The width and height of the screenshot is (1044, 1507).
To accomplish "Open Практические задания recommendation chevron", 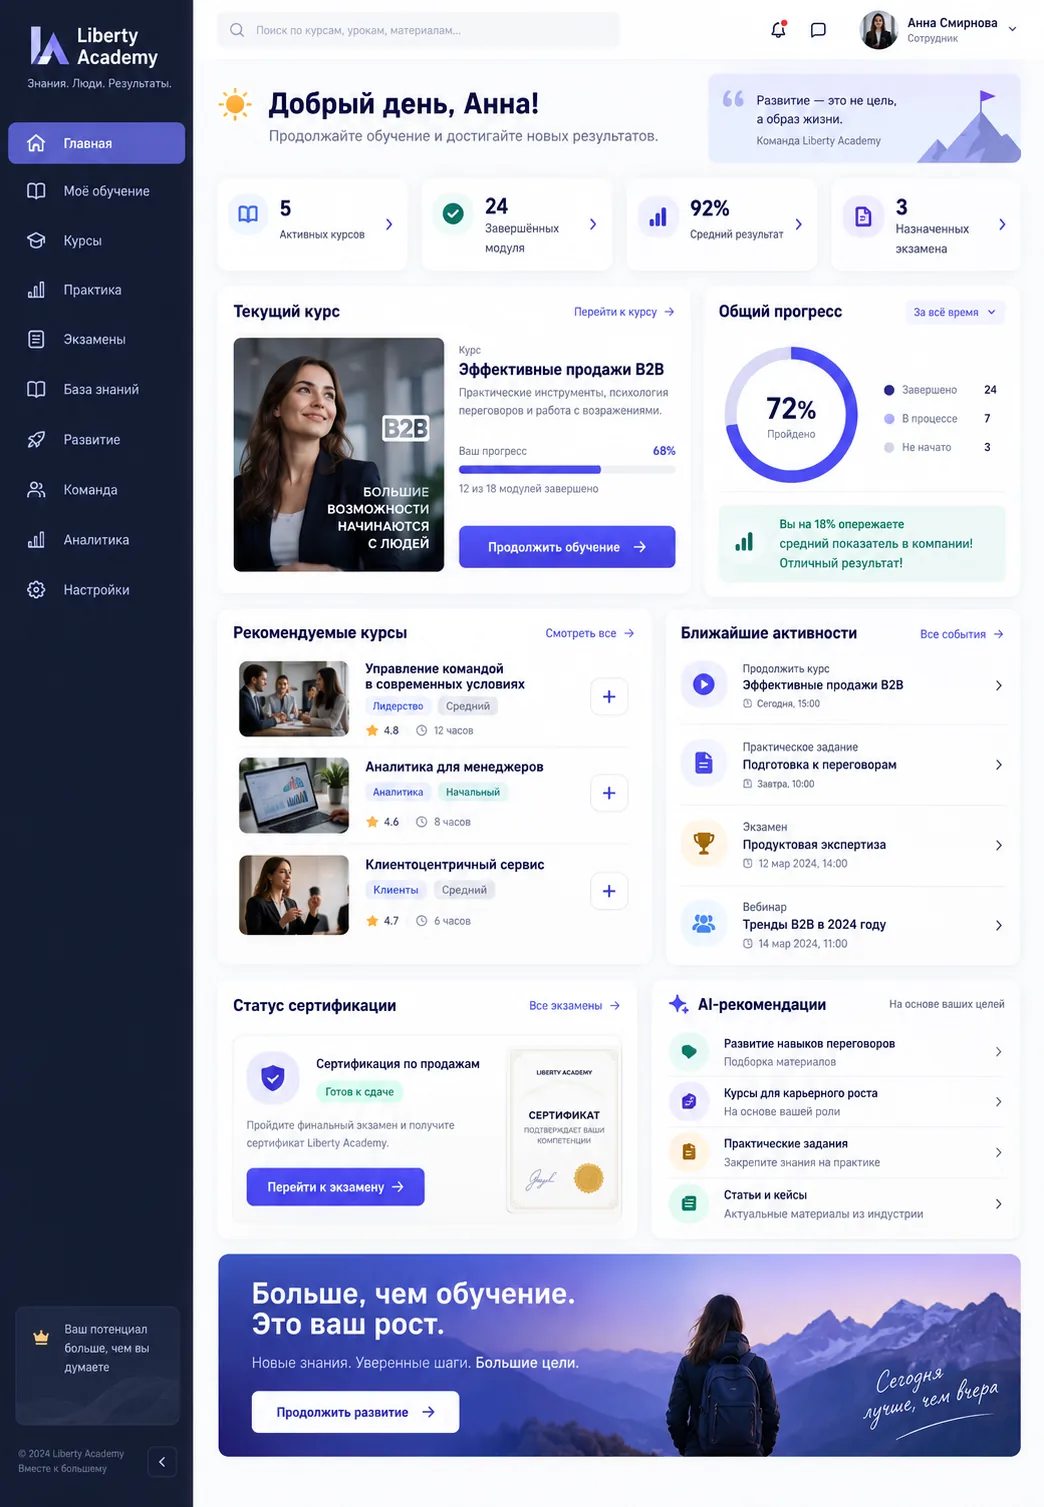I will pyautogui.click(x=998, y=1153).
